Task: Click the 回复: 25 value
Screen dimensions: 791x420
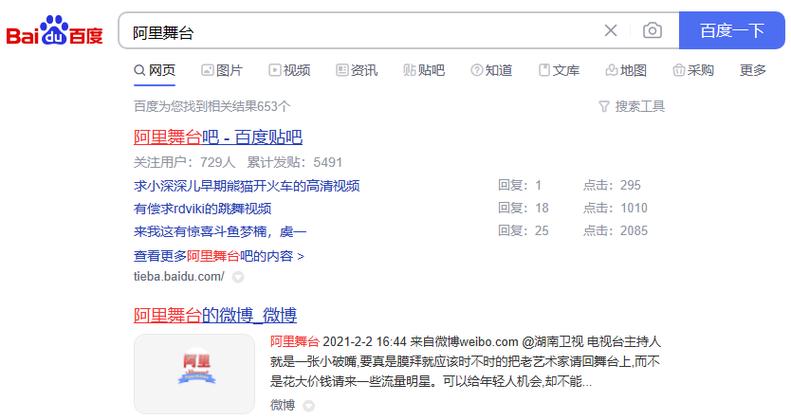Action: [x=523, y=230]
